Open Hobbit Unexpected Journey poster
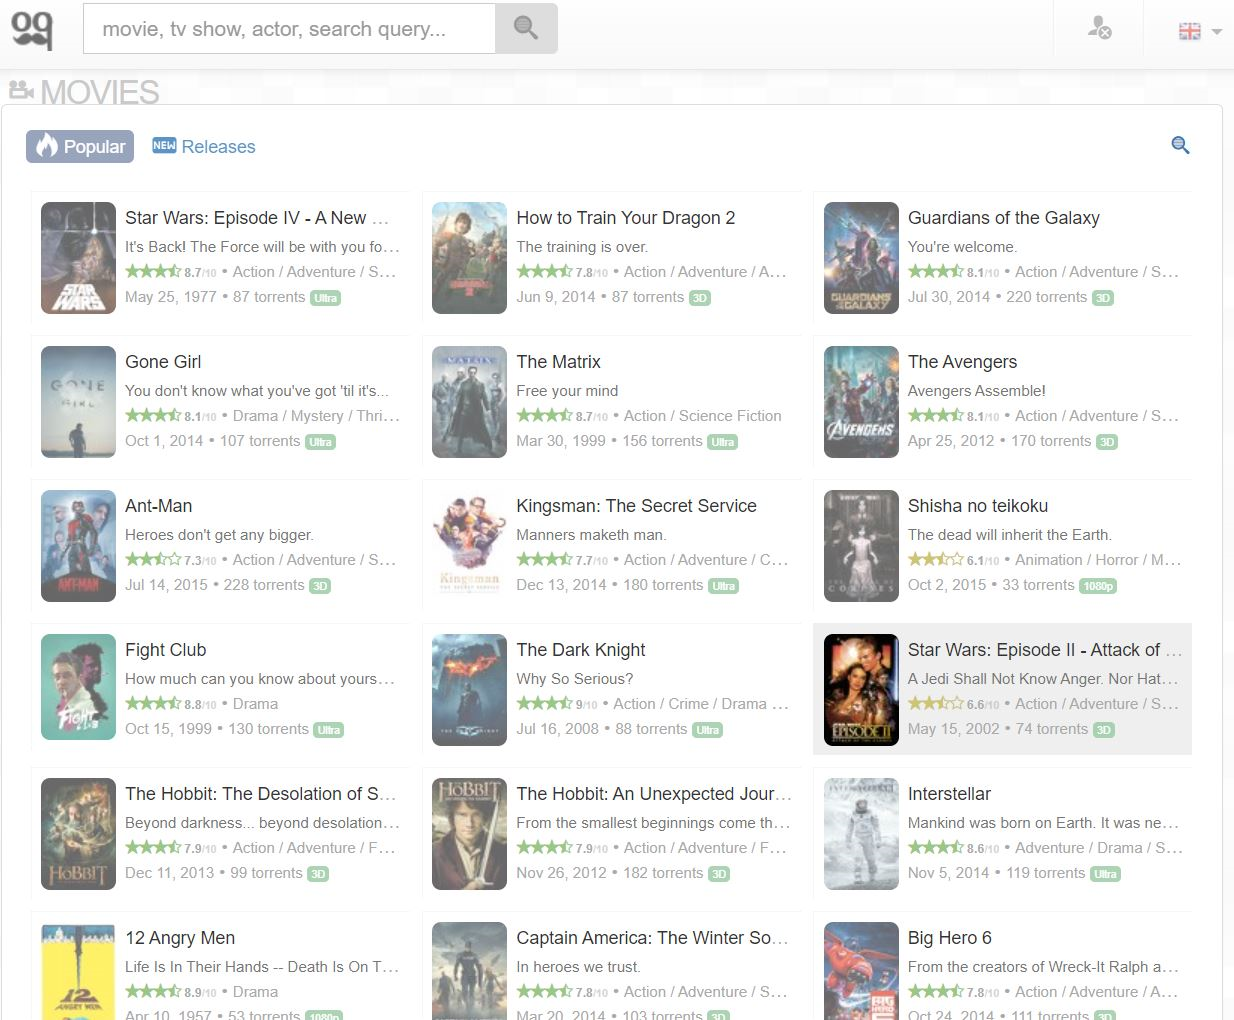 click(x=469, y=834)
